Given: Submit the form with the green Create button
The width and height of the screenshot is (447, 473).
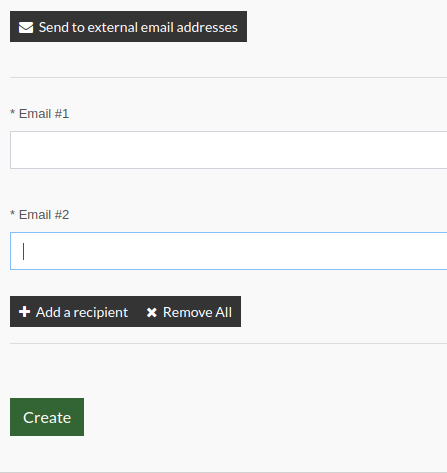Looking at the screenshot, I should point(47,417).
